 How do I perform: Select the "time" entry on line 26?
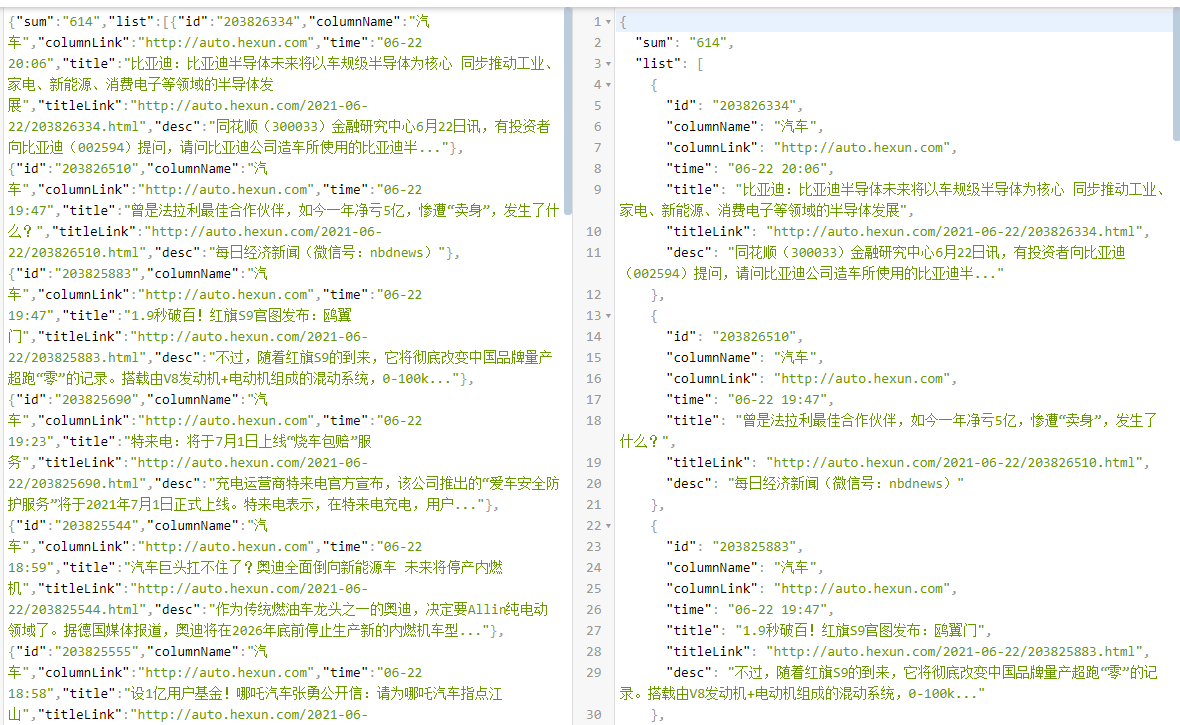(749, 611)
